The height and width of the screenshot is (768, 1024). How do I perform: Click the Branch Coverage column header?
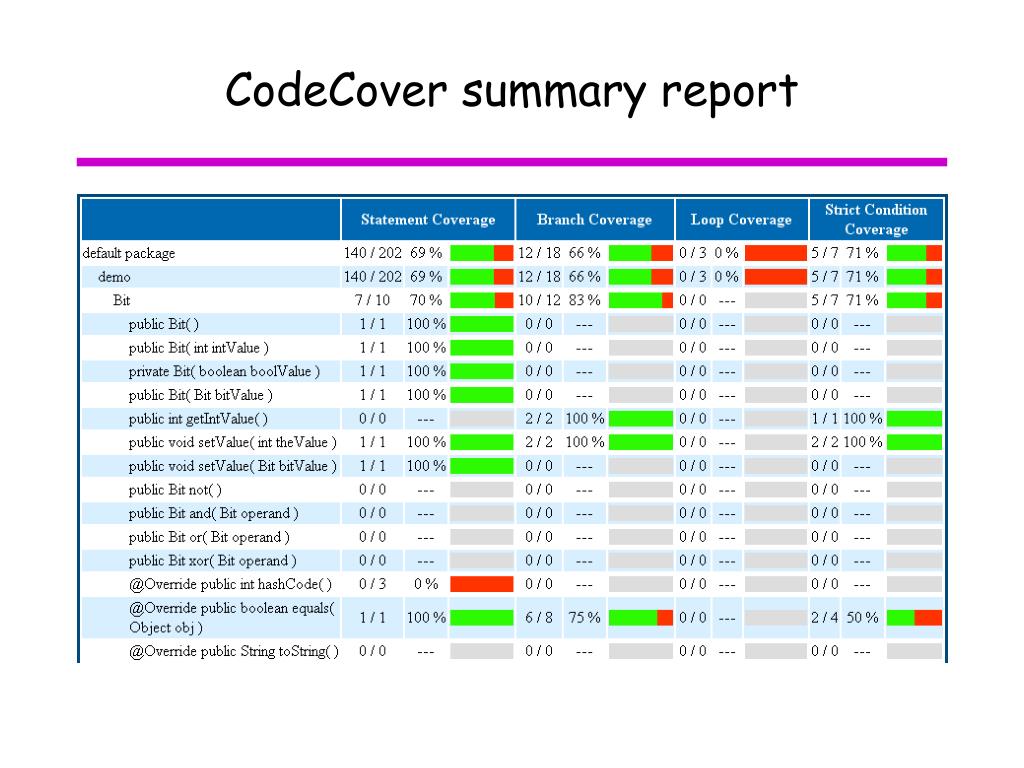pyautogui.click(x=594, y=219)
